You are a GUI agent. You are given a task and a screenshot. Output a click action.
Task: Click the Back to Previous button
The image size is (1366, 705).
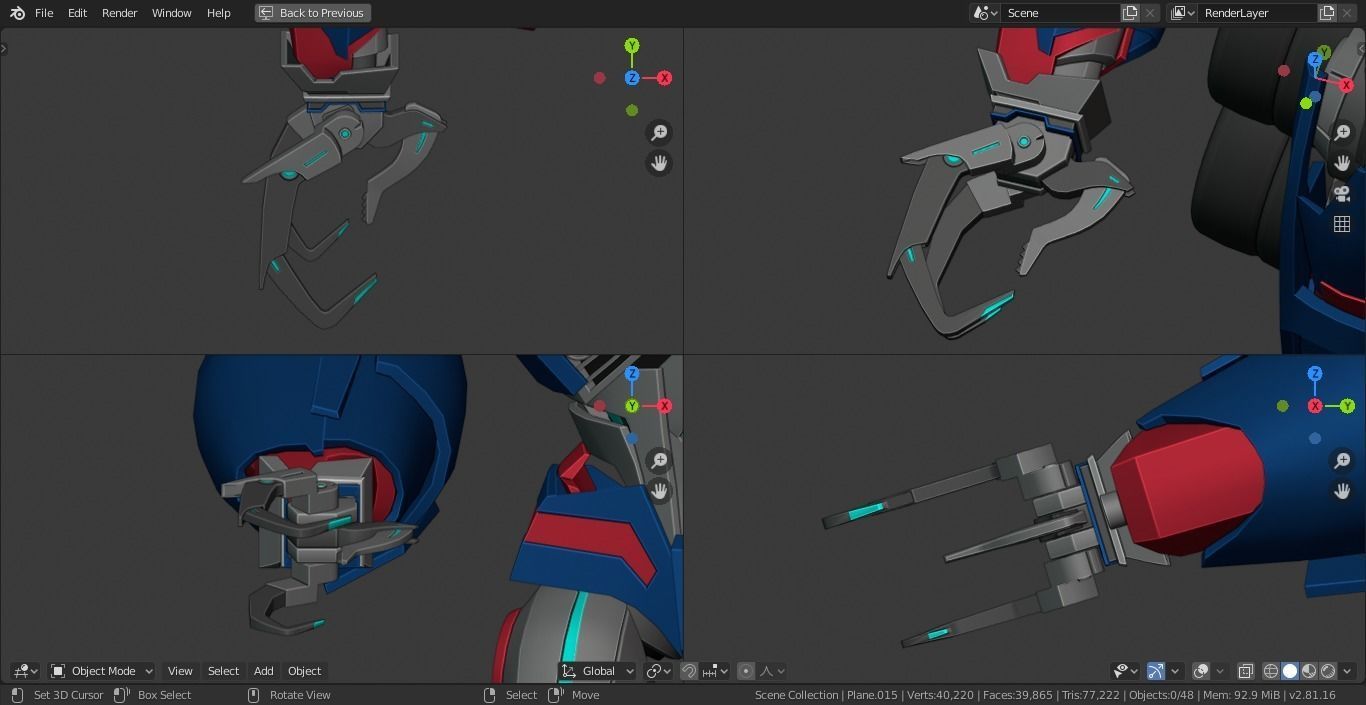(x=311, y=13)
